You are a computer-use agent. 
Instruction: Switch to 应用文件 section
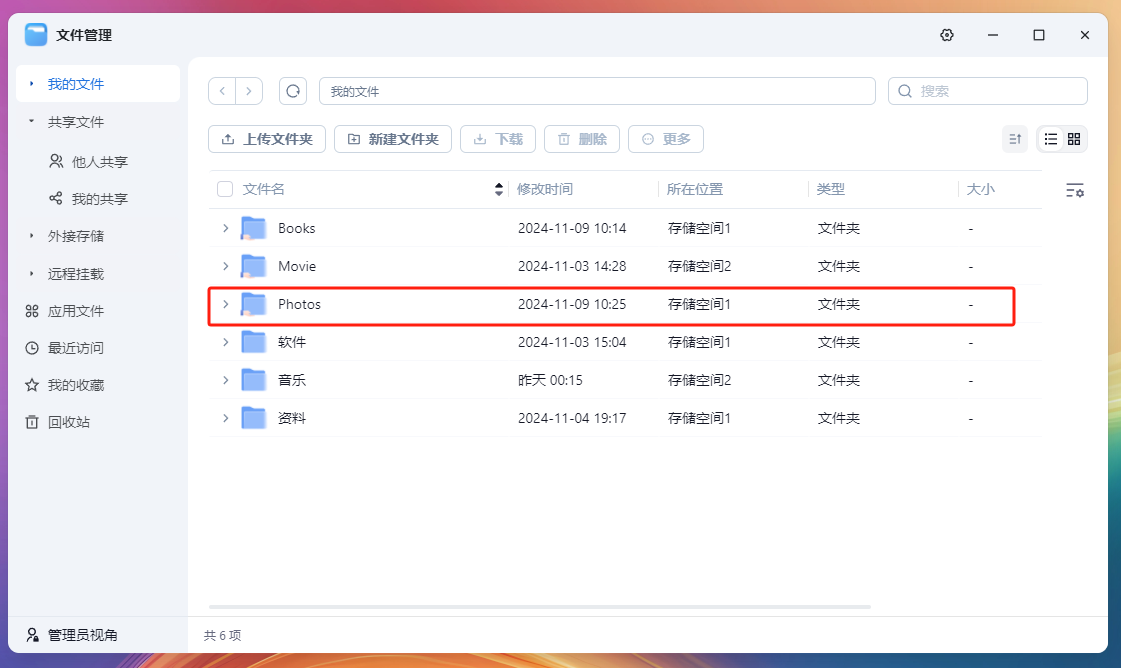pyautogui.click(x=78, y=310)
